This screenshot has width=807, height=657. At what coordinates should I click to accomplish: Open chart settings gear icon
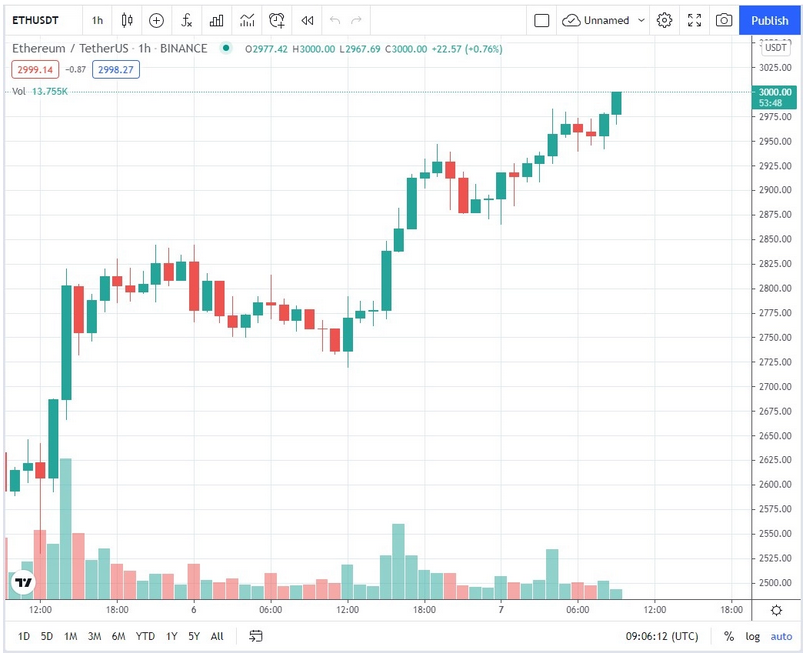(x=664, y=20)
